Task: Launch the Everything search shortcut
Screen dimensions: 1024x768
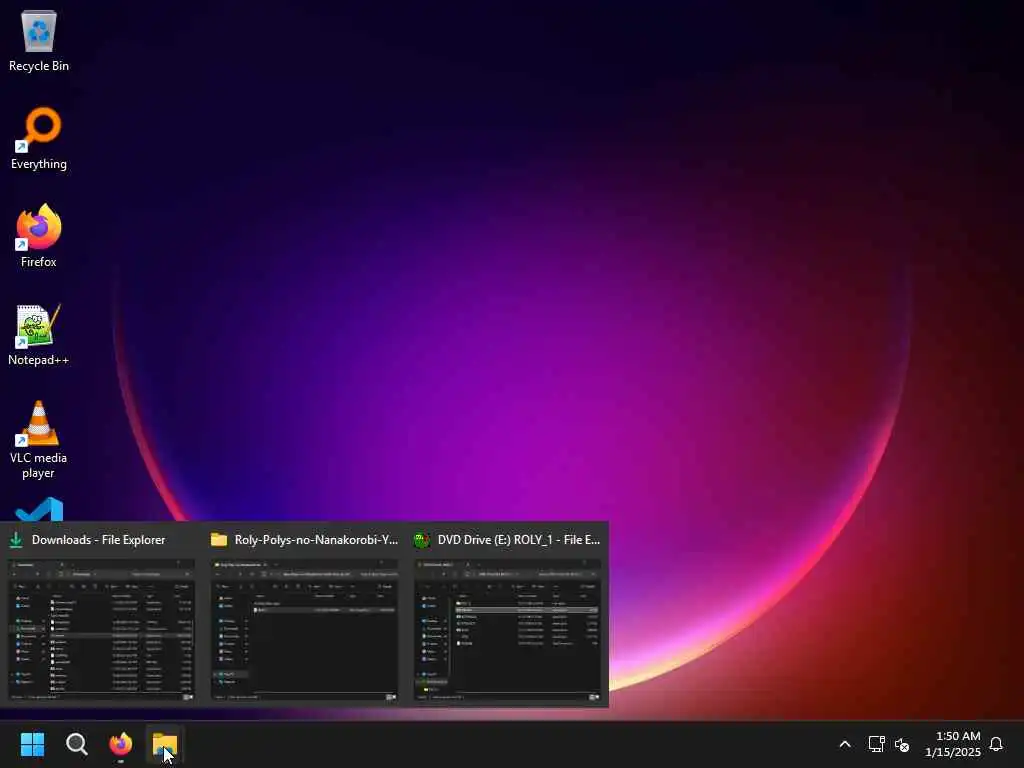Action: click(39, 139)
